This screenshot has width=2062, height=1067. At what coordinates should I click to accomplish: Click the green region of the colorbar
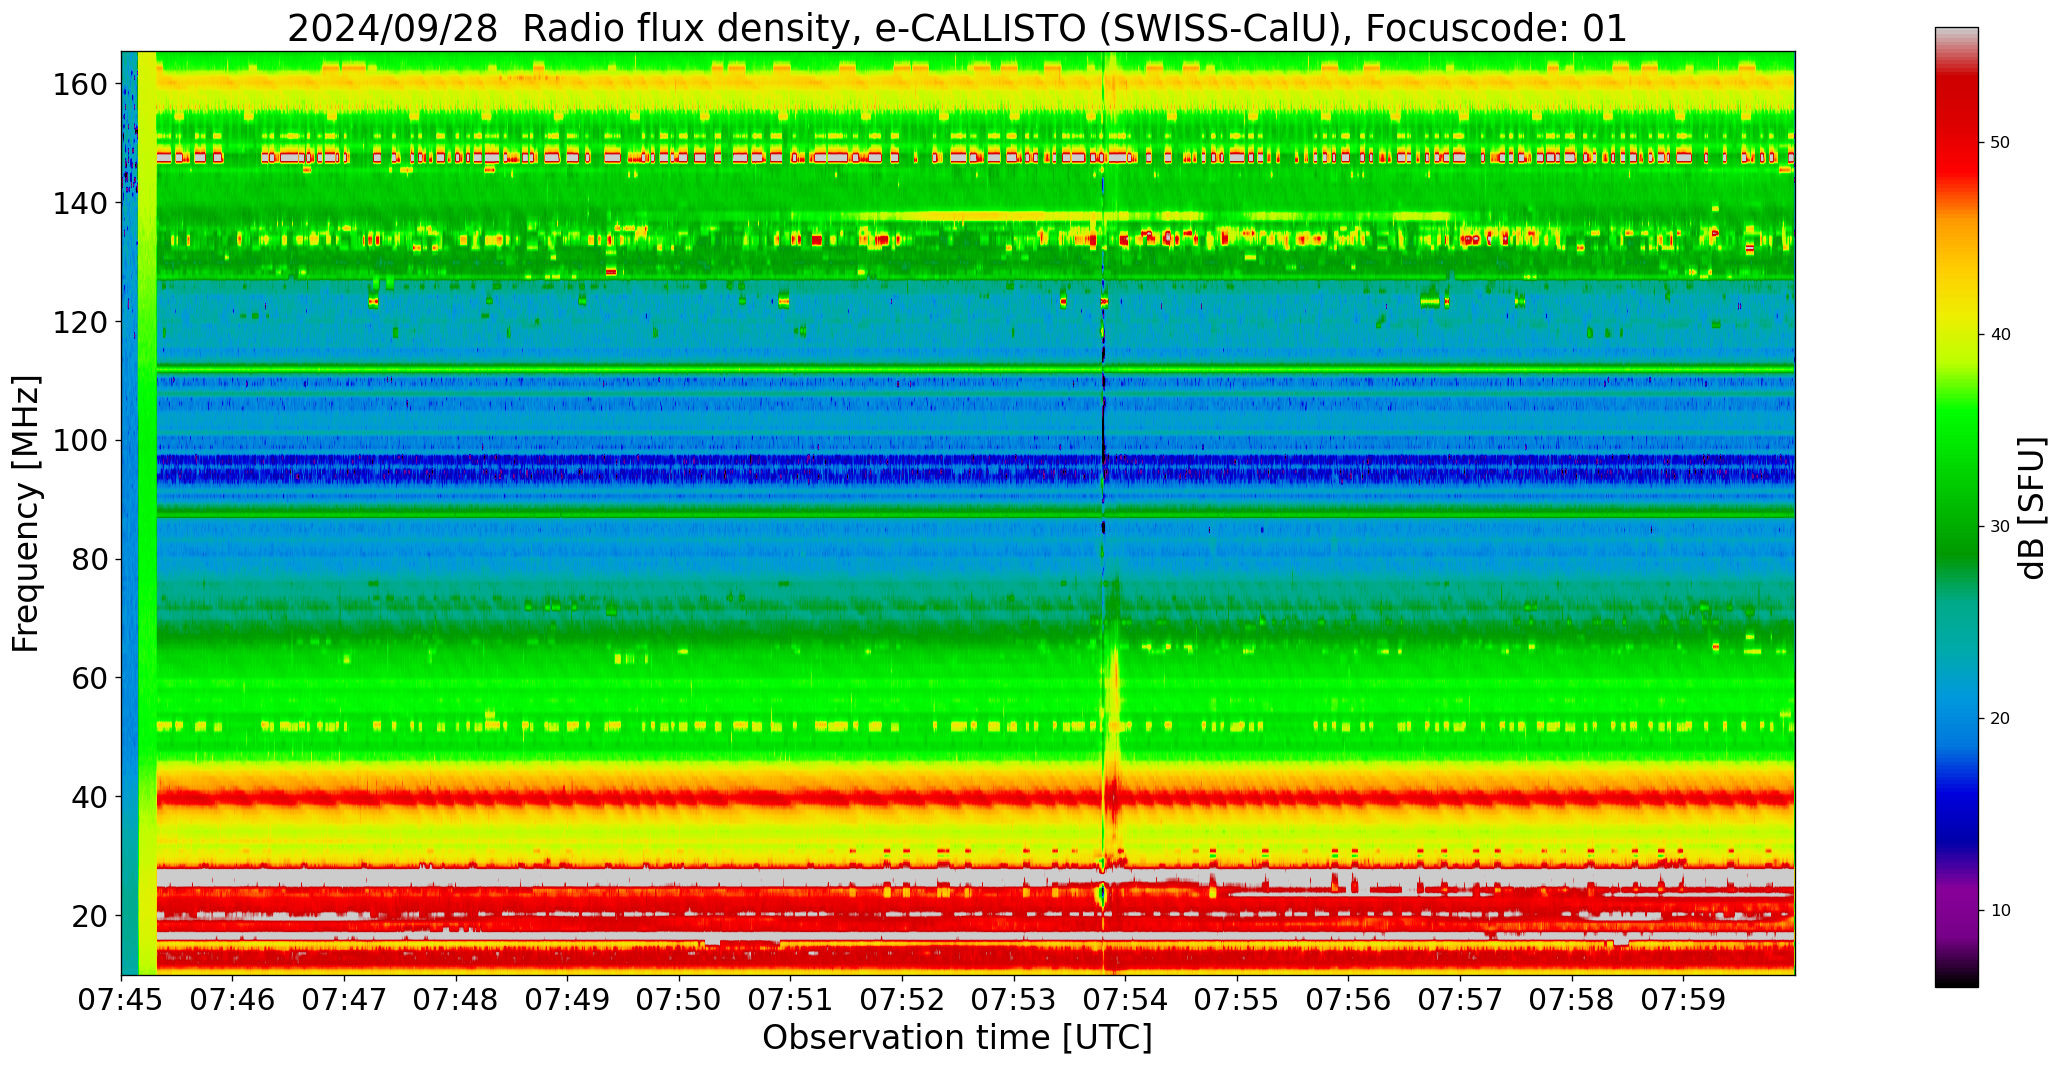tap(1956, 480)
